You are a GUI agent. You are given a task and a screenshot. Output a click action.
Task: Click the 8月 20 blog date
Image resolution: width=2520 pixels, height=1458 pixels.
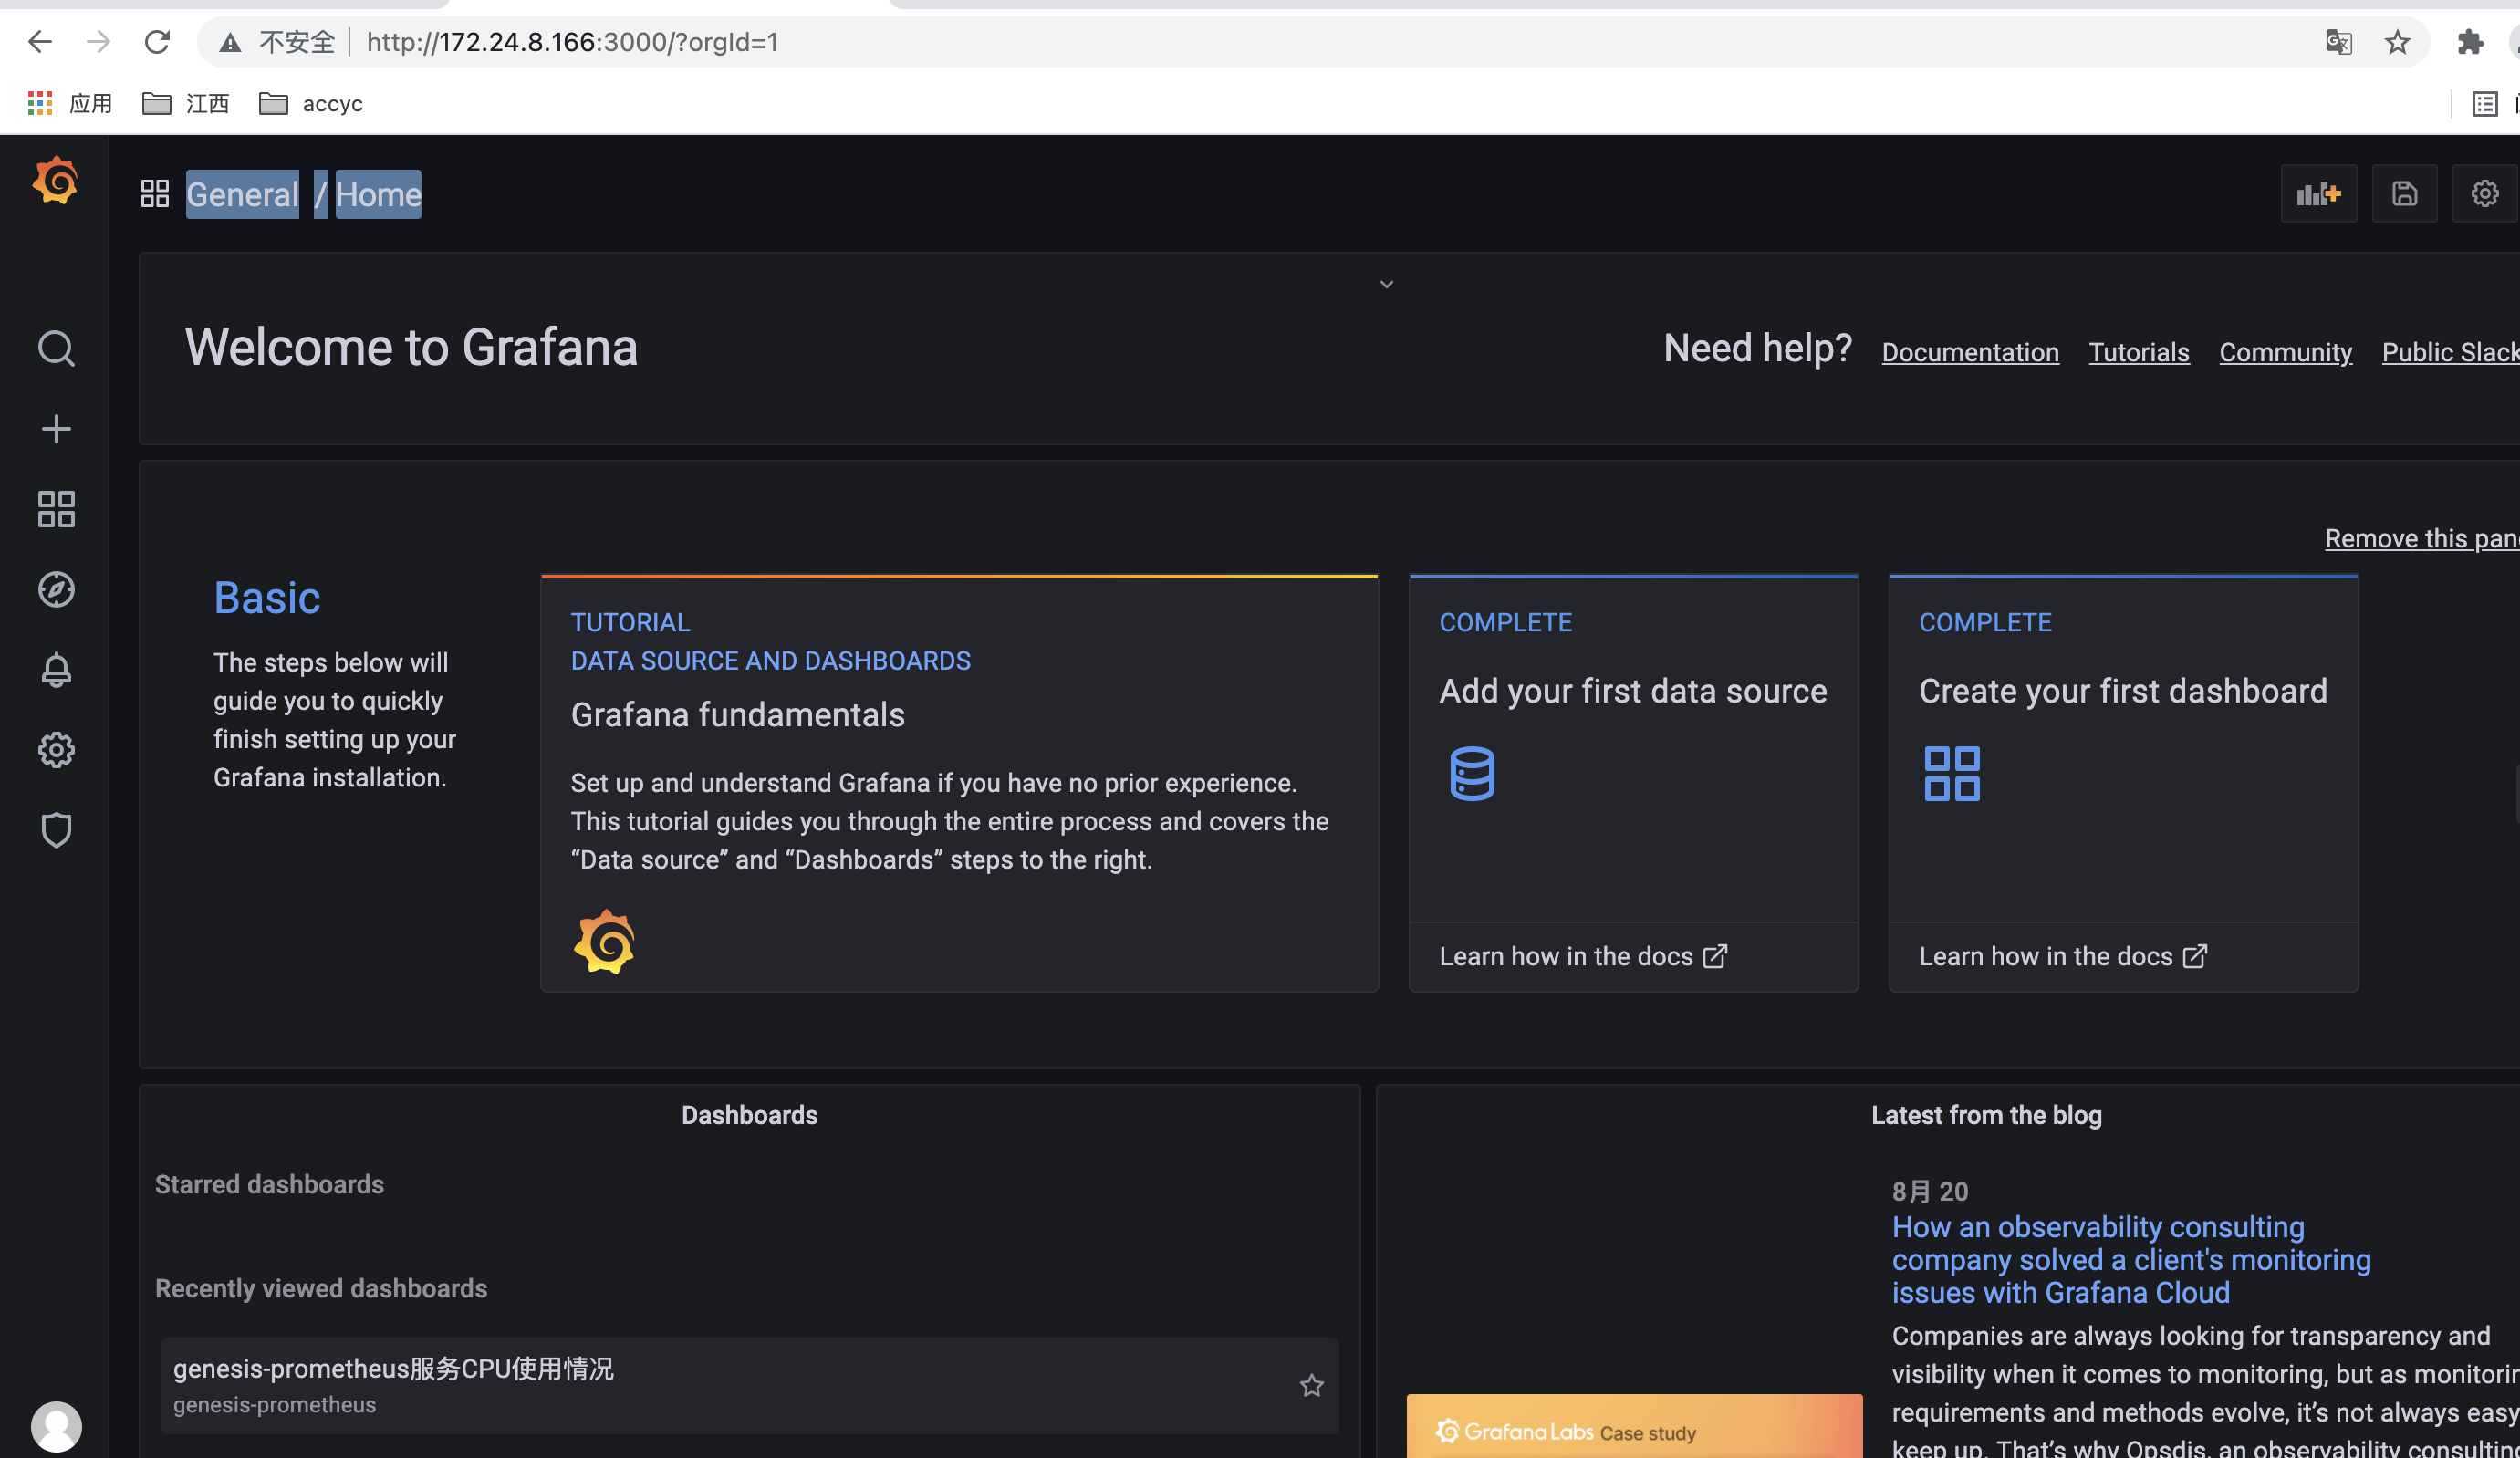click(1929, 1191)
